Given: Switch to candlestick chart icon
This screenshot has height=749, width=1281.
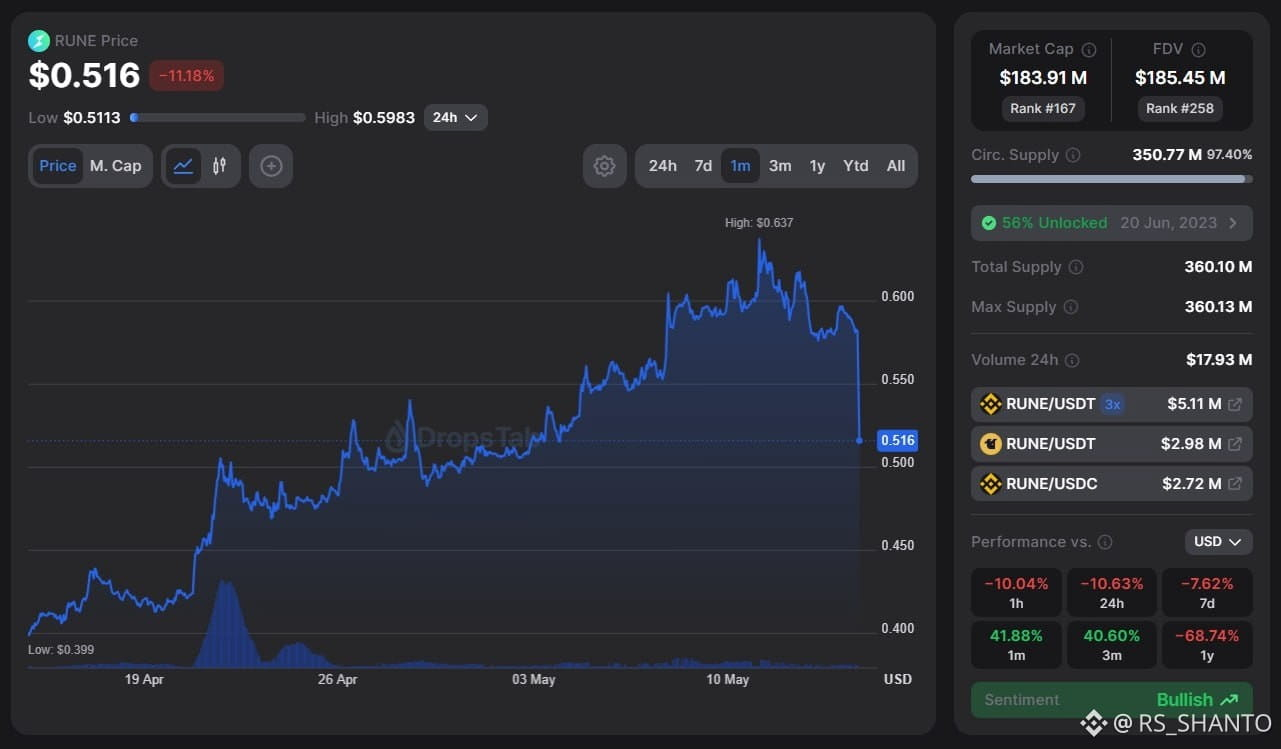Looking at the screenshot, I should pyautogui.click(x=219, y=166).
